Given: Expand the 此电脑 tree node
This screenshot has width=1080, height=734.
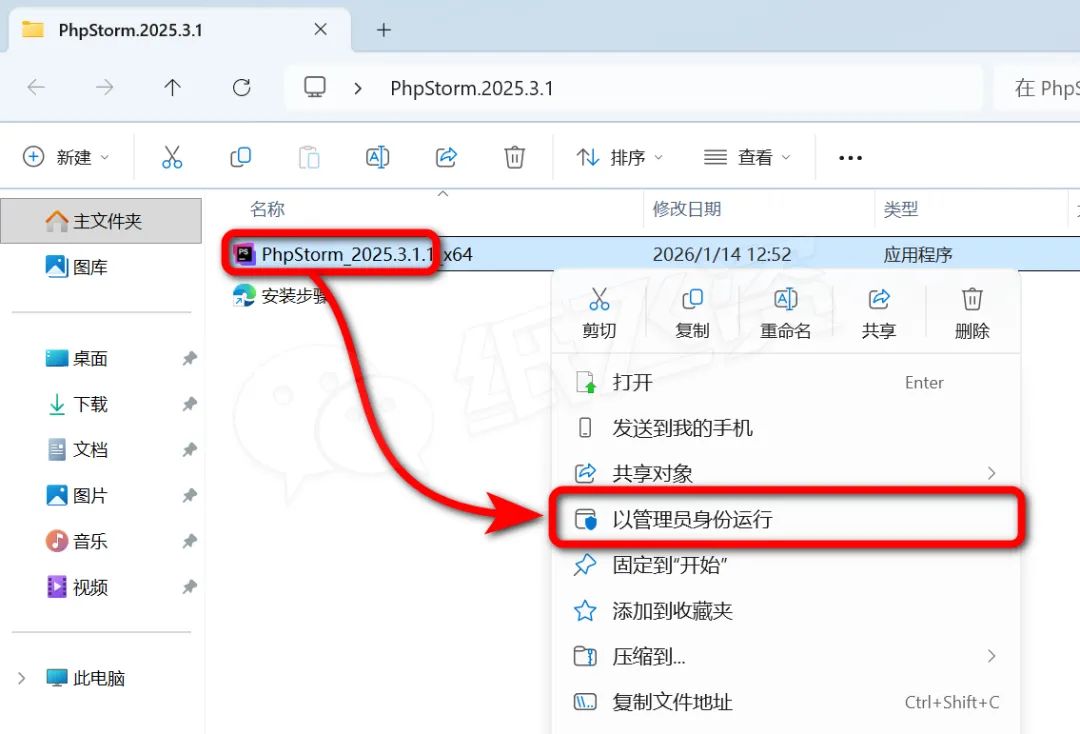Looking at the screenshot, I should coord(21,678).
